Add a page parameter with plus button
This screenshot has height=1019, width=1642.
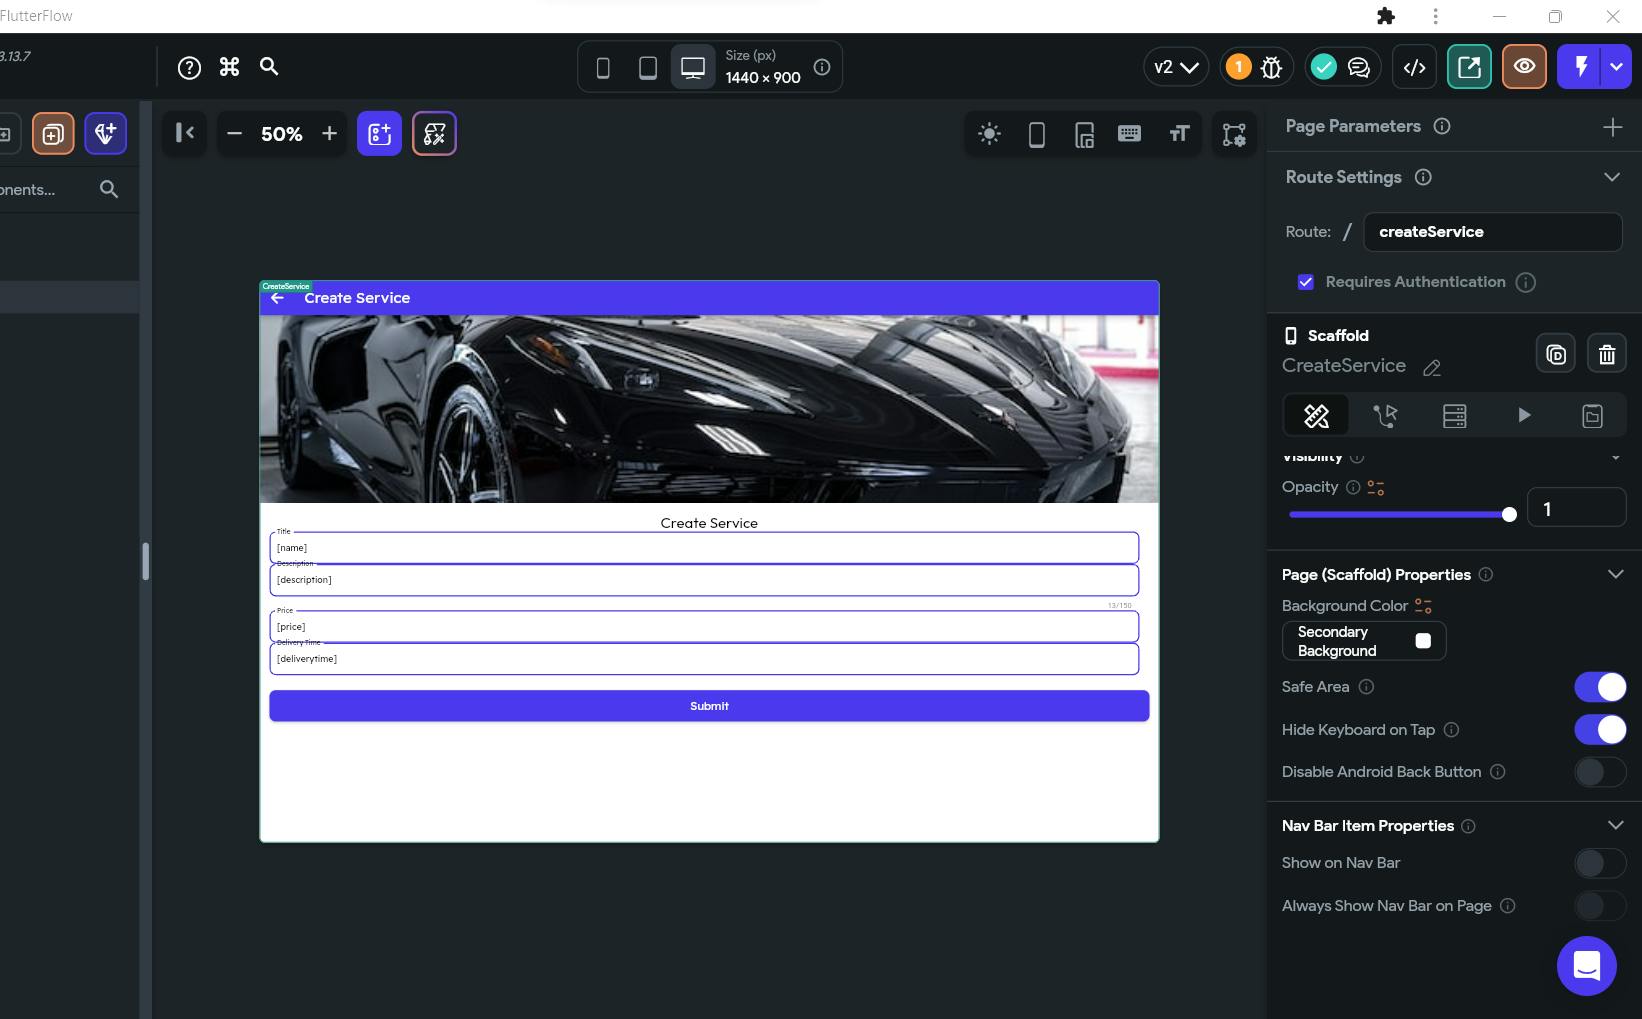point(1612,127)
